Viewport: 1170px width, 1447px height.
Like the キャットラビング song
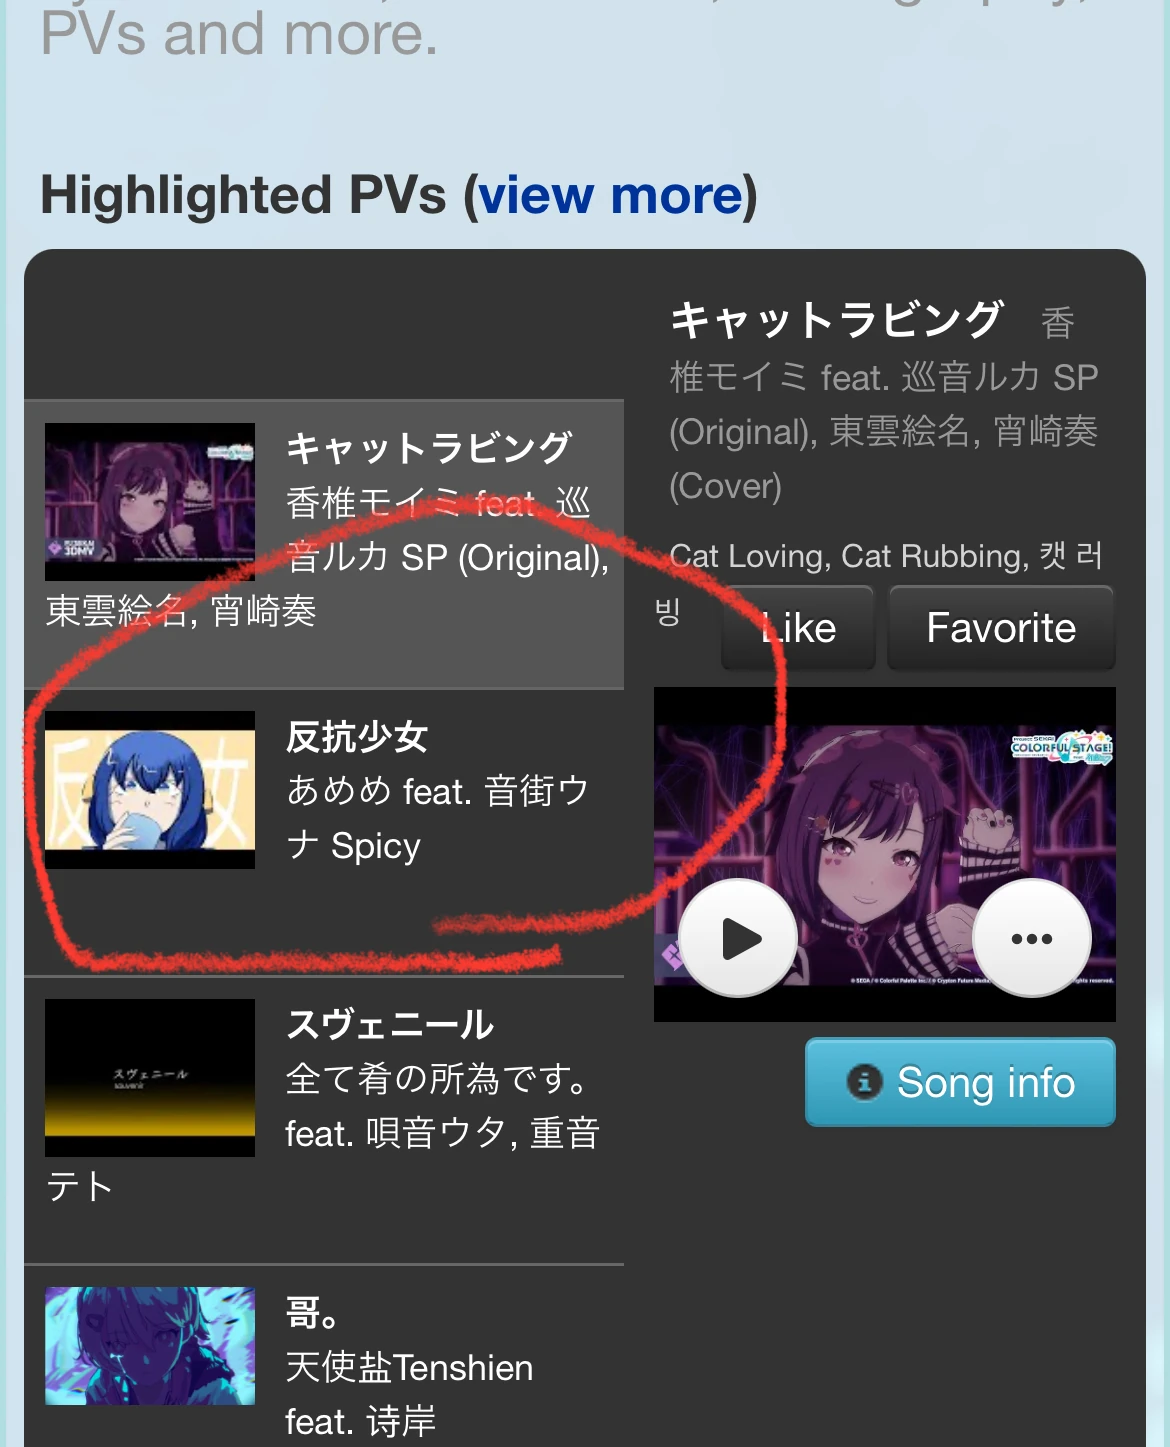click(x=798, y=628)
